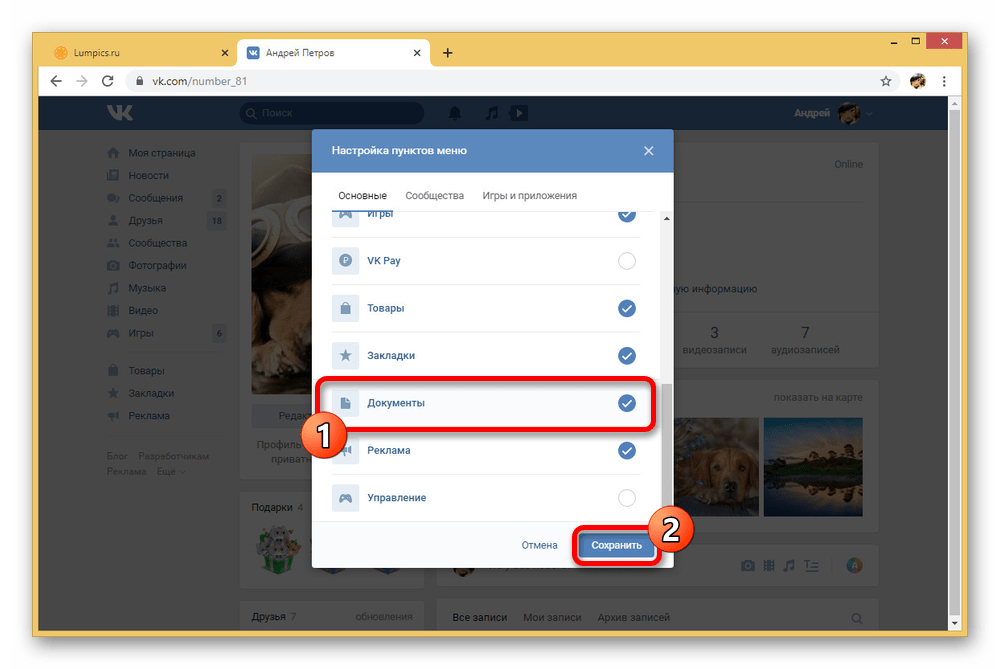This screenshot has width=1000, height=669.
Task: Click the dialog scrollbar thumb
Action: [666, 446]
